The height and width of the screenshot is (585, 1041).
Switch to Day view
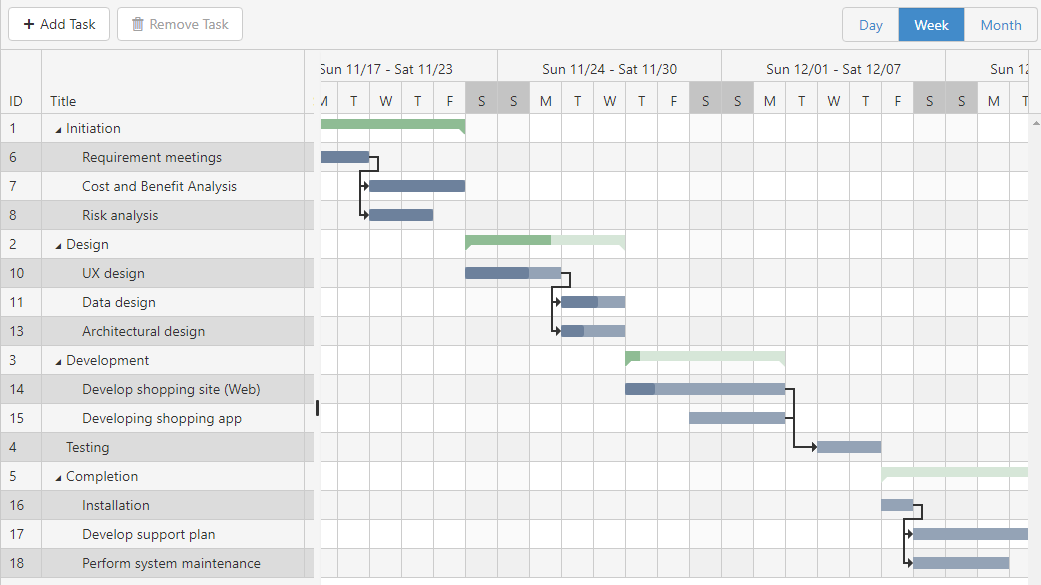(x=870, y=25)
